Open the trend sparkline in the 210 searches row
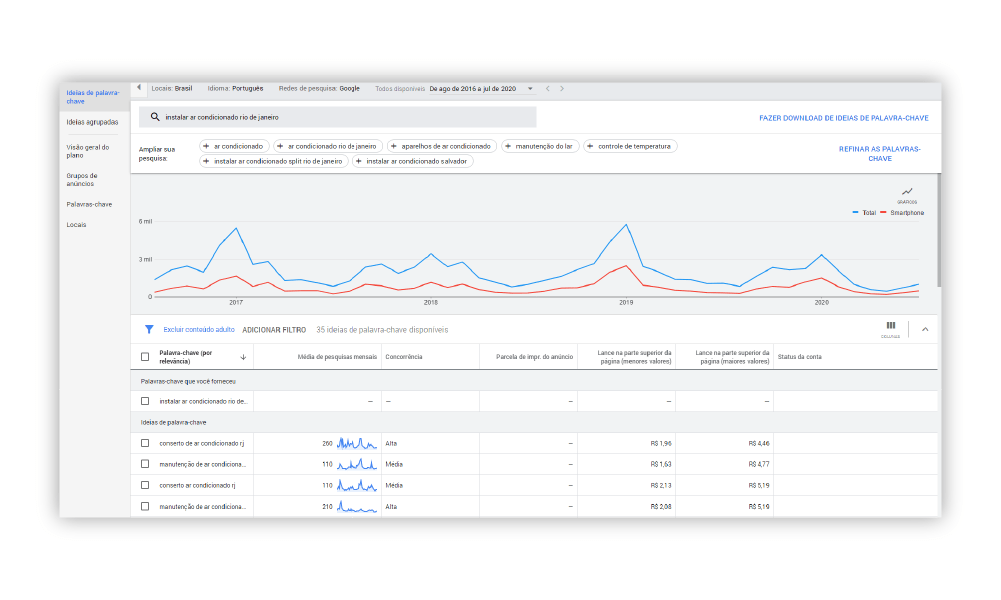The image size is (1001, 600). pos(357,506)
